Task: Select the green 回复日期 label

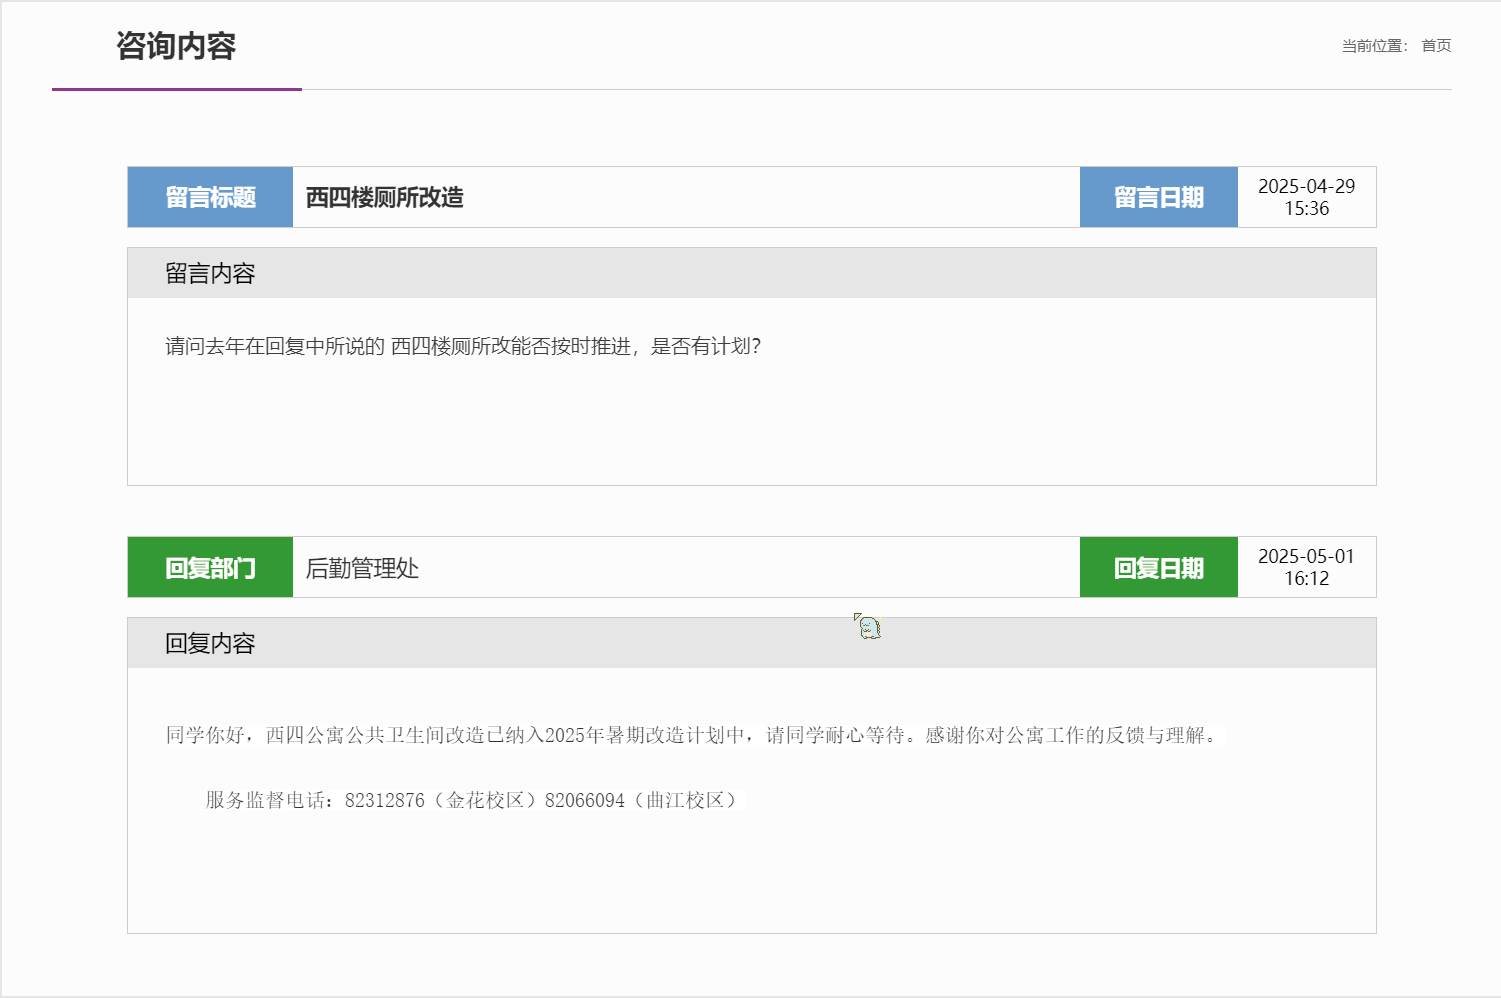Action: 1159,567
